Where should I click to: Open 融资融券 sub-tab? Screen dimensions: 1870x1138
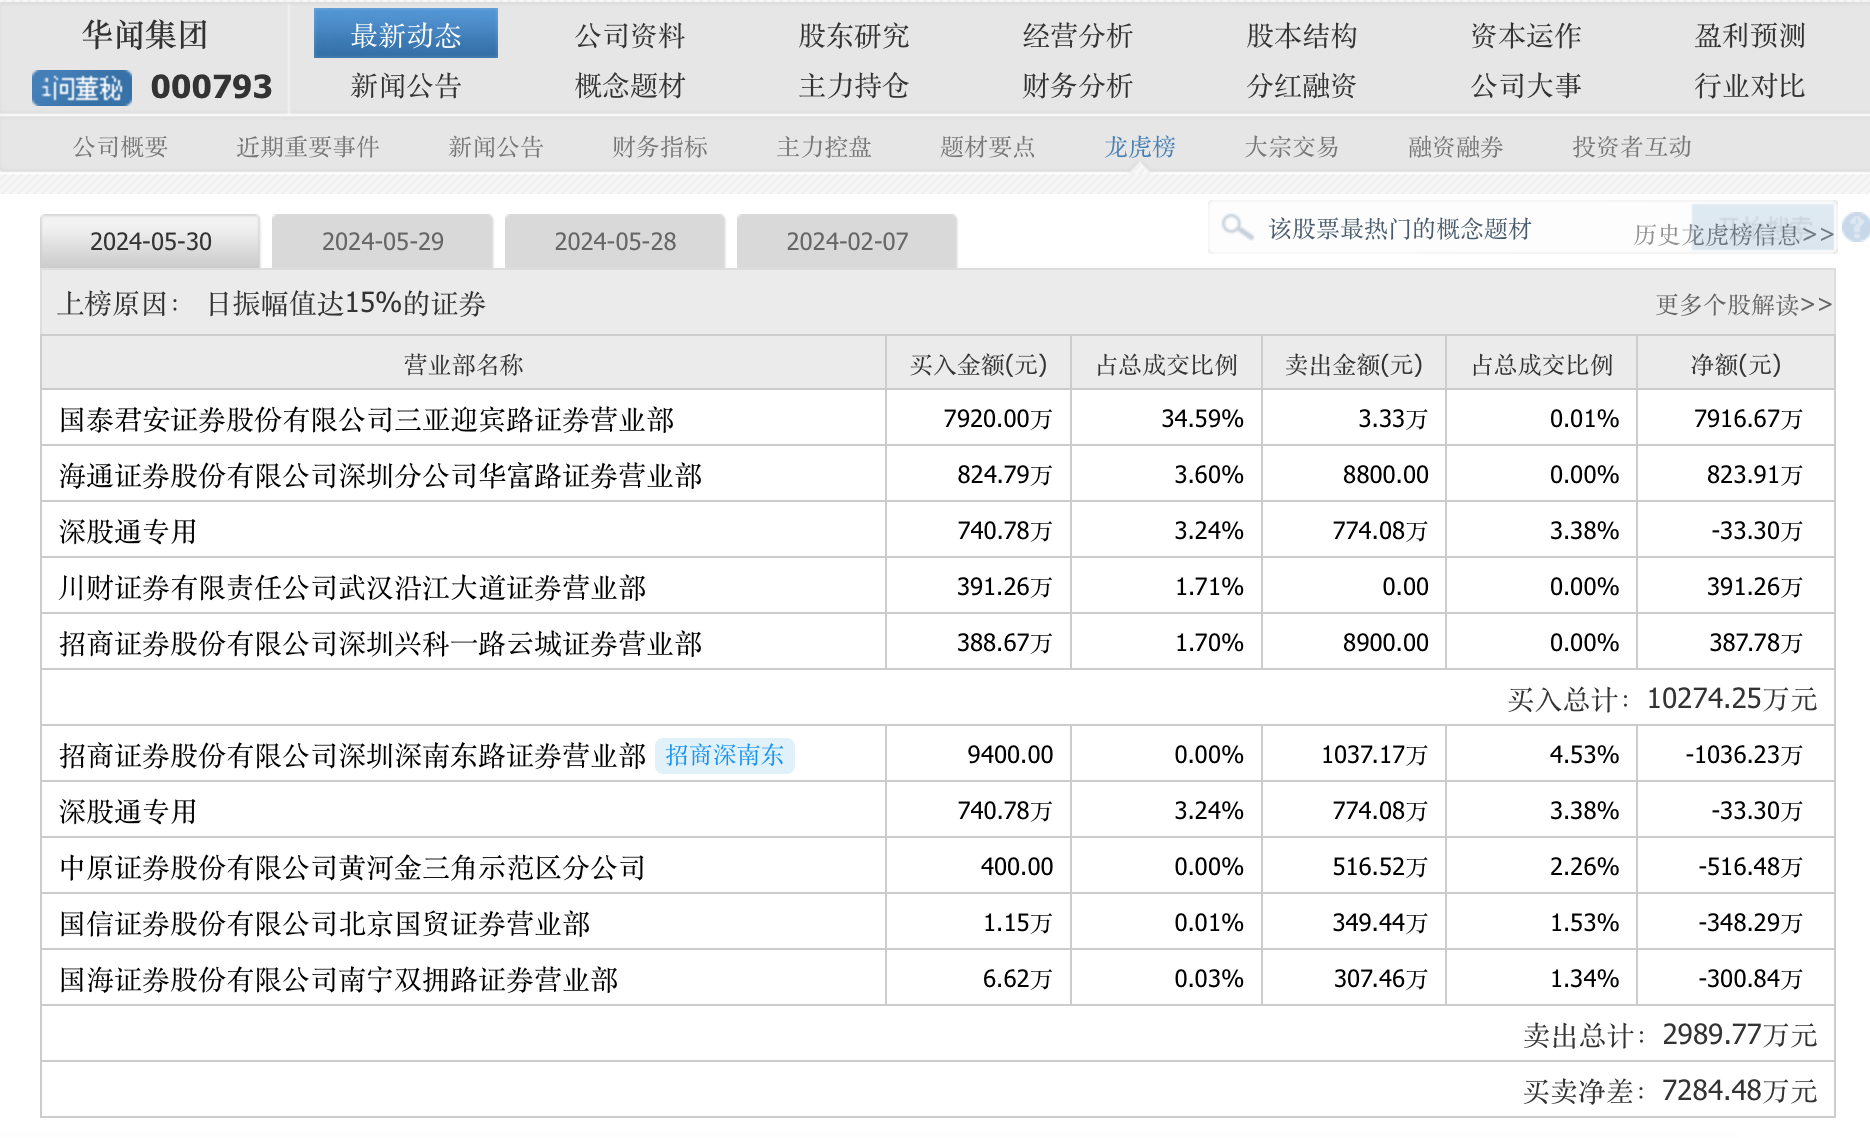click(x=1455, y=147)
